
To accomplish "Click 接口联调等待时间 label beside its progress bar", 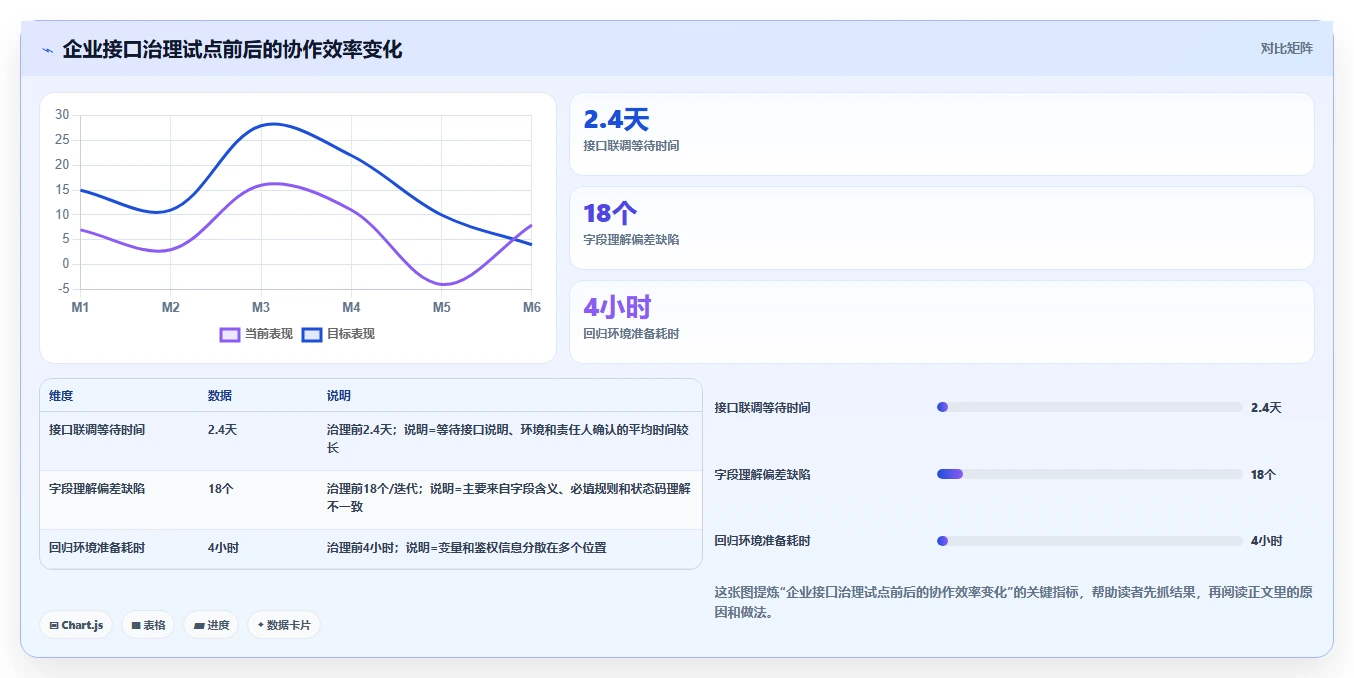I will click(x=762, y=408).
